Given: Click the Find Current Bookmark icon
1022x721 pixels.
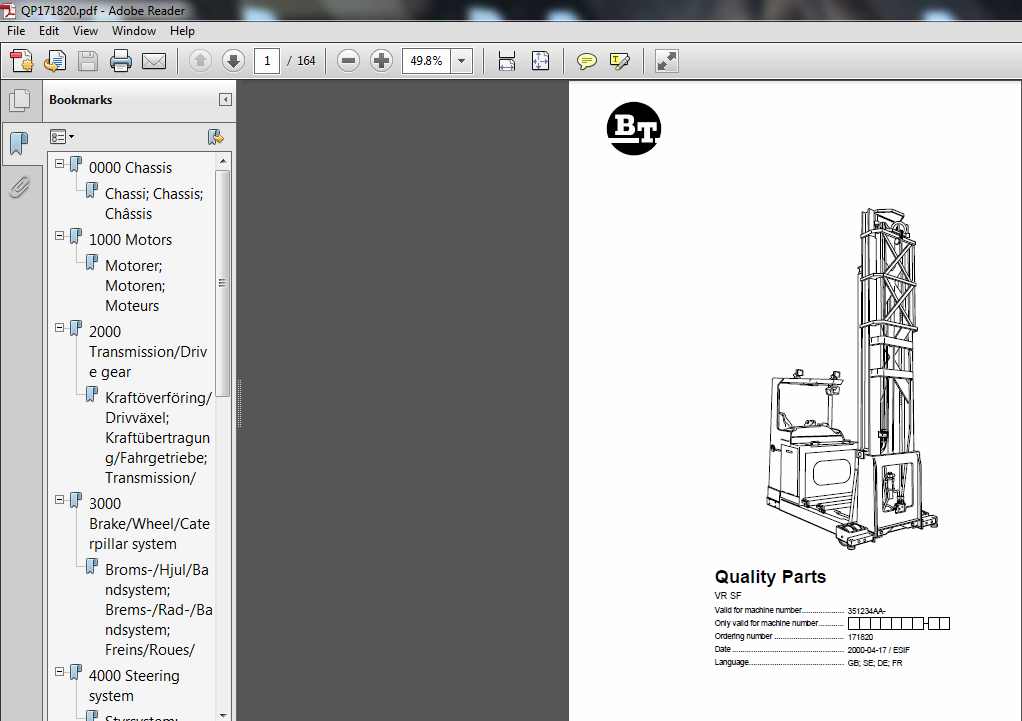Looking at the screenshot, I should pos(215,137).
